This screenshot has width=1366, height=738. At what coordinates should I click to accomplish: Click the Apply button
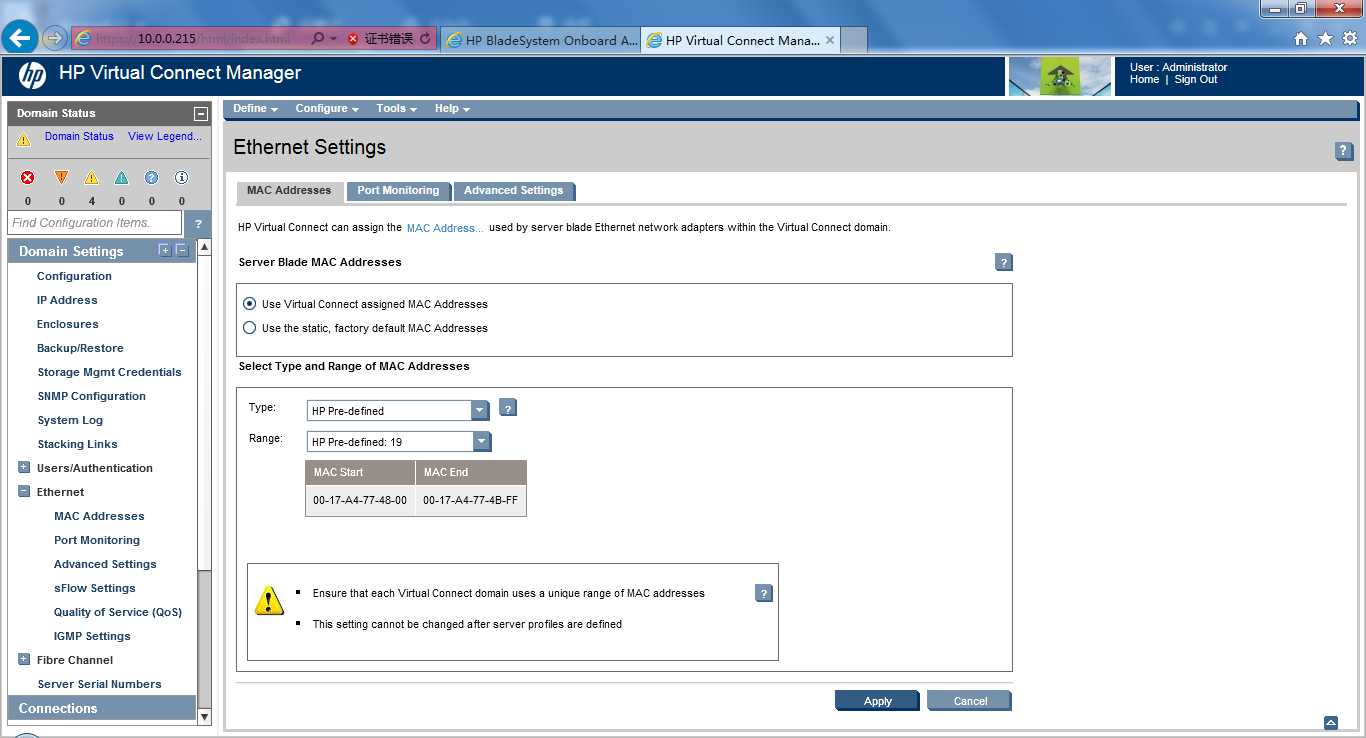[877, 701]
